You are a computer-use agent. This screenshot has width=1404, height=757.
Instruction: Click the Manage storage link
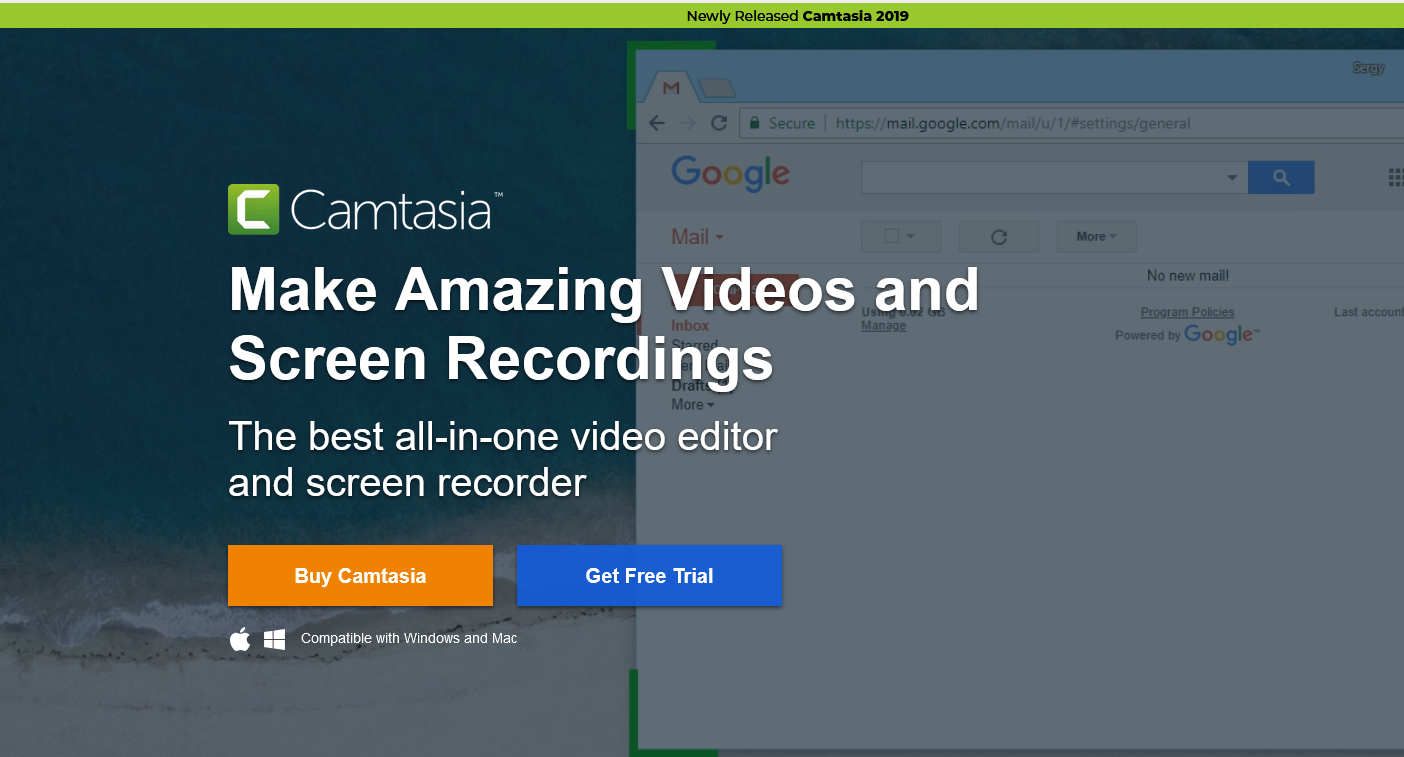tap(883, 326)
